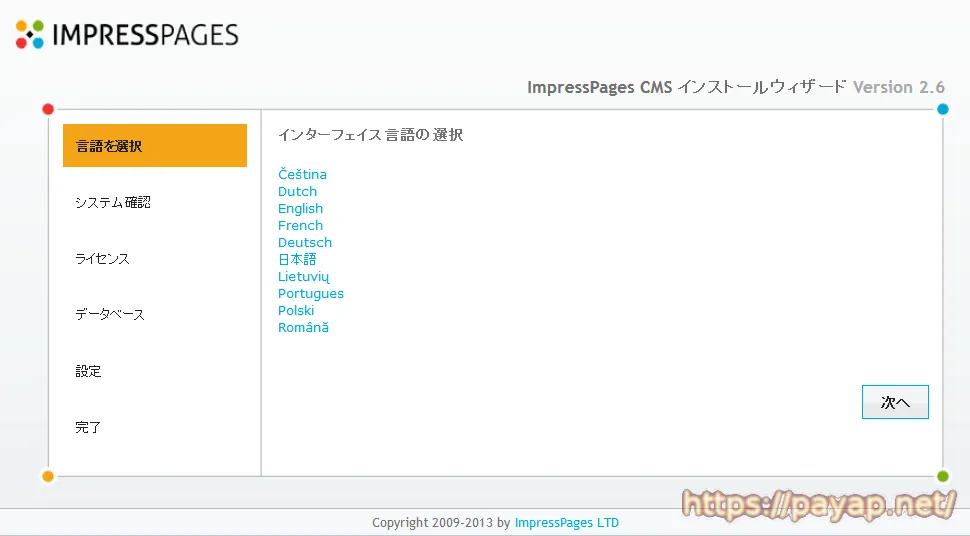Choose 日本語 language link
Viewport: 970px width, 536px height.
297,259
